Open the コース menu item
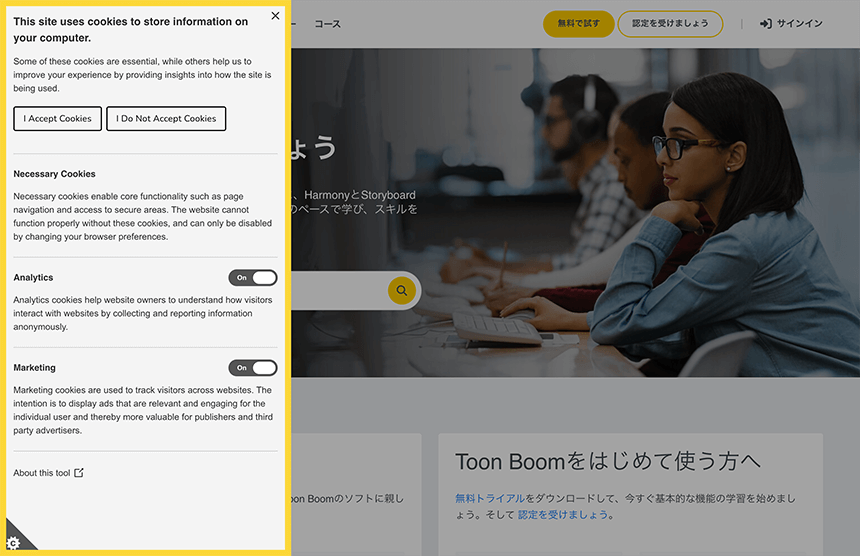Image resolution: width=860 pixels, height=556 pixels. (x=327, y=24)
